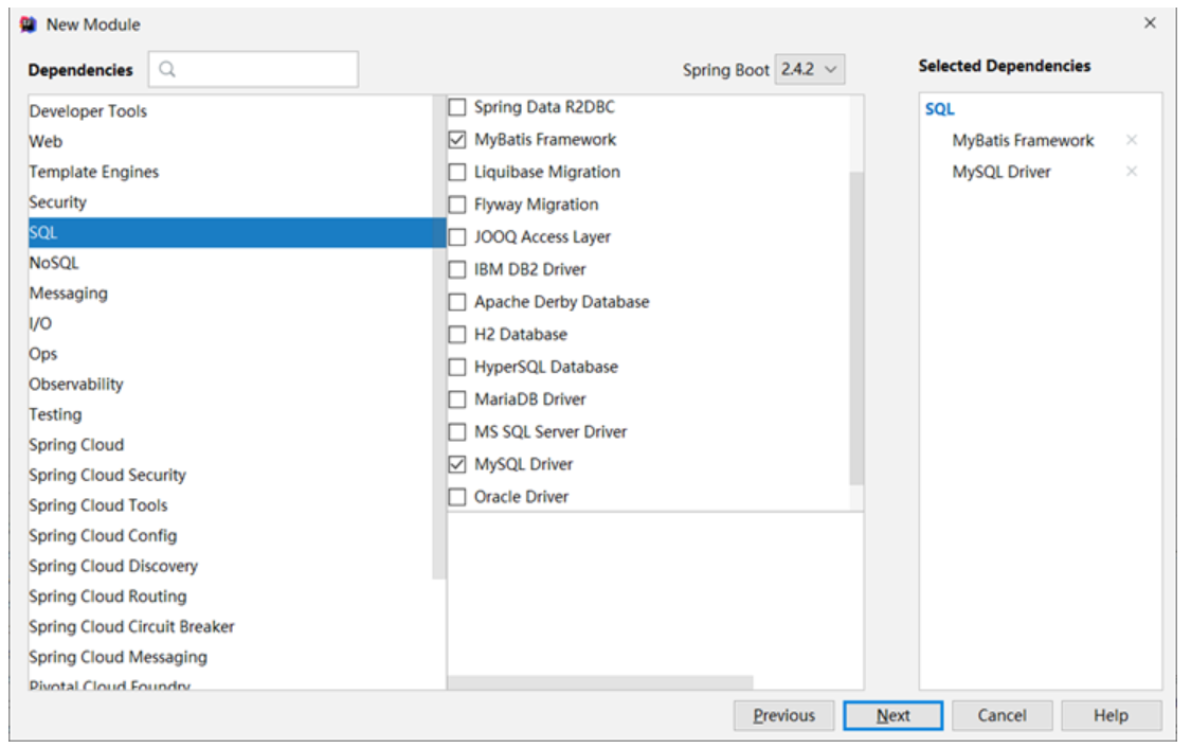Remove MySQL Driver from selected dependencies

click(x=1131, y=172)
